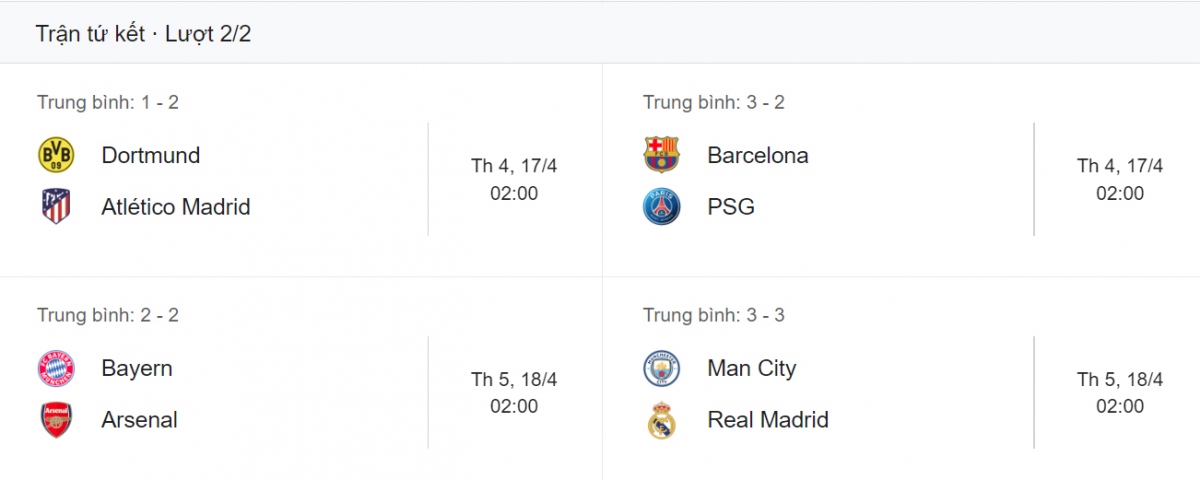Image resolution: width=1200 pixels, height=480 pixels.
Task: Click the PSG club crest
Action: [661, 207]
